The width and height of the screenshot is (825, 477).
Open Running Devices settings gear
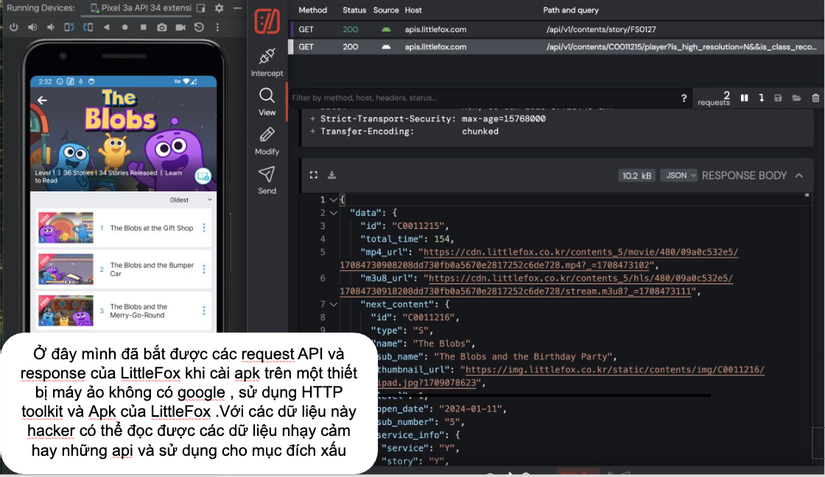click(x=219, y=8)
